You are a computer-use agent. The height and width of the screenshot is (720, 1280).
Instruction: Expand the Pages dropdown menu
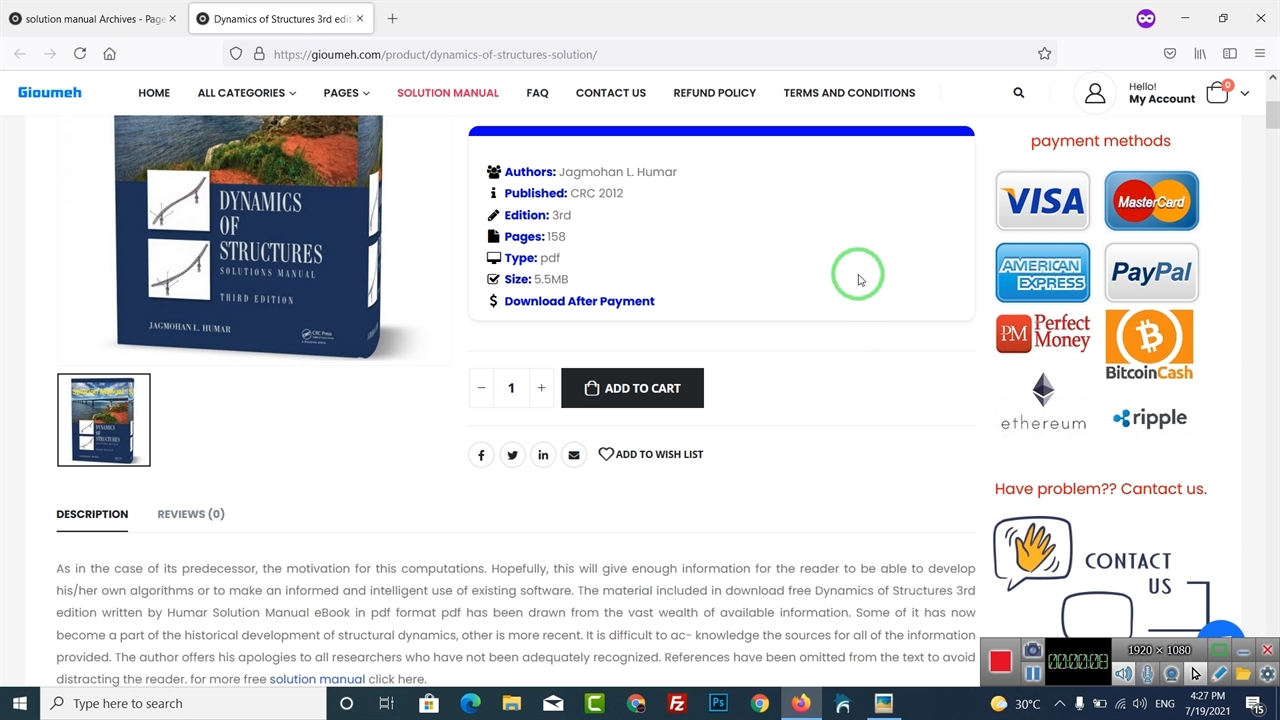(x=346, y=93)
